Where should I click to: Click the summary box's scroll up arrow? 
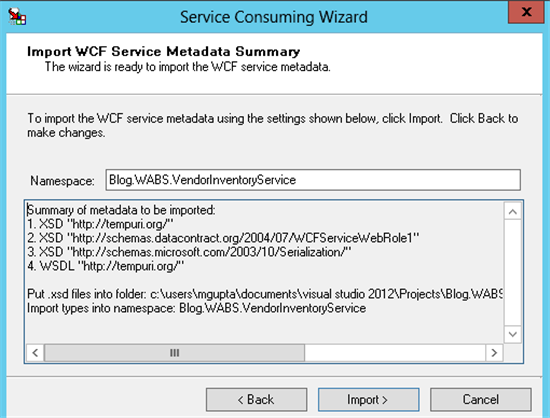(x=512, y=211)
